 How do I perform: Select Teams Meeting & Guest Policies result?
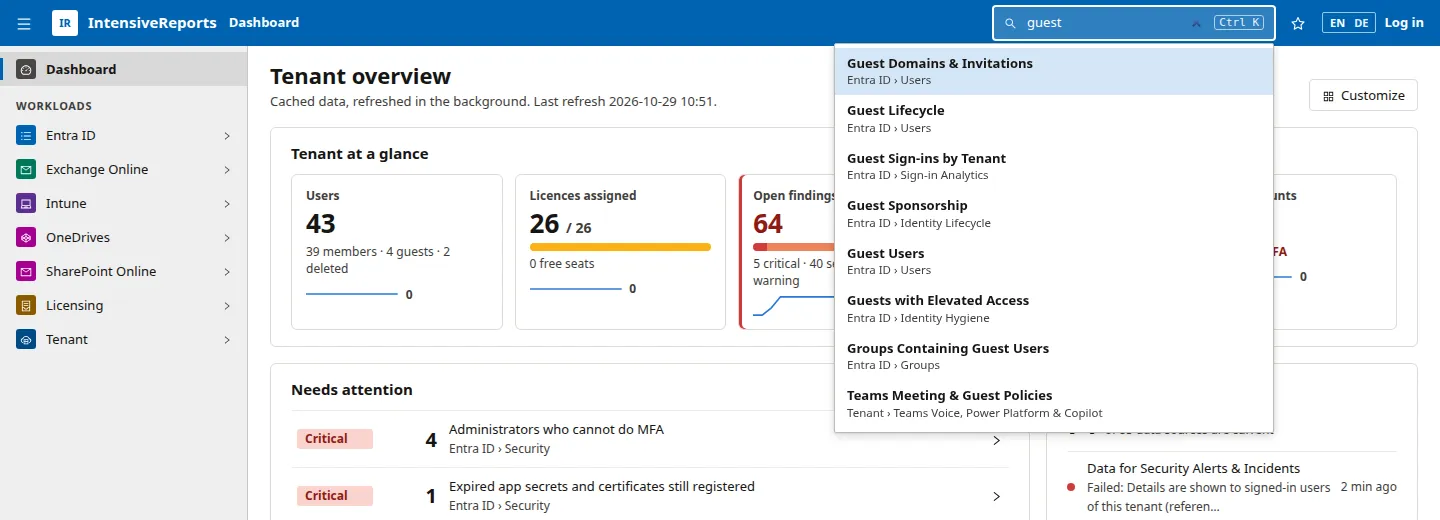(x=1054, y=404)
